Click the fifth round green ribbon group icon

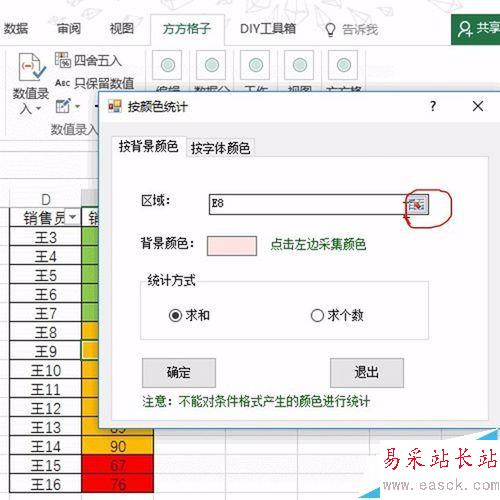344,65
